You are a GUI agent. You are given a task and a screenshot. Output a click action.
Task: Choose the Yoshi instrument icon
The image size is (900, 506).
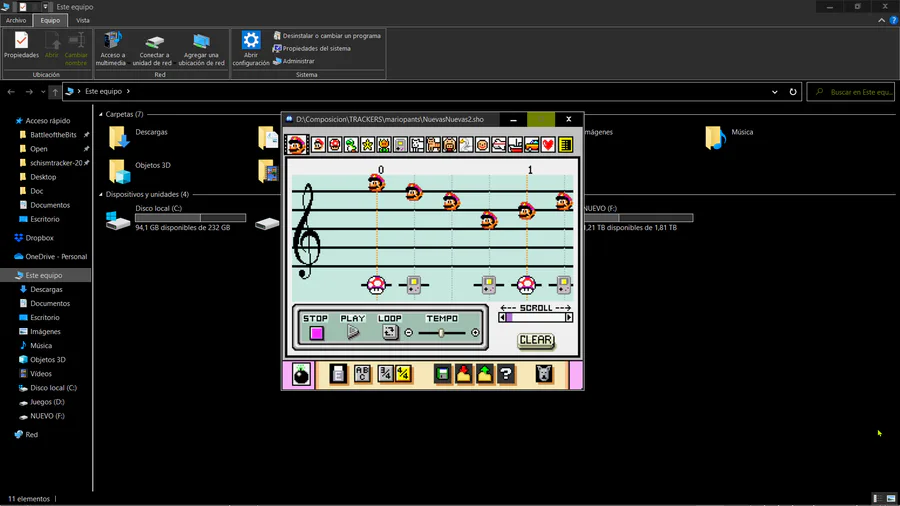(351, 145)
